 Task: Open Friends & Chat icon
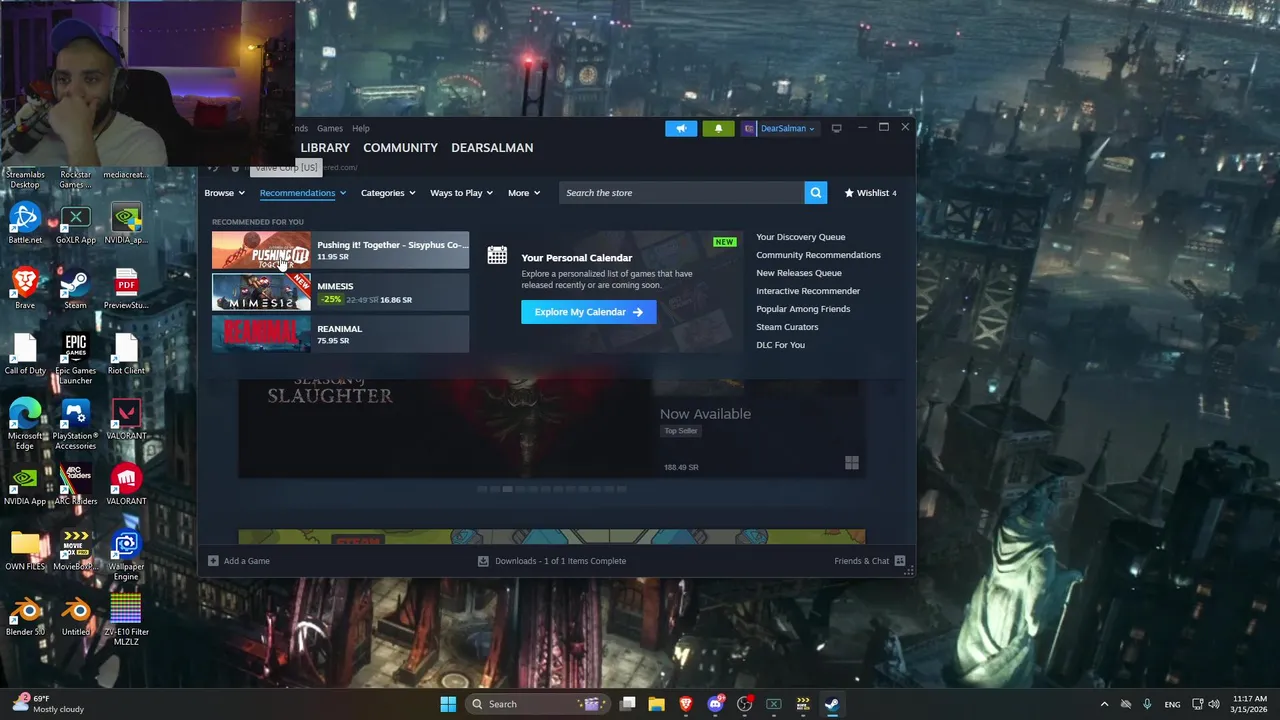pos(900,561)
